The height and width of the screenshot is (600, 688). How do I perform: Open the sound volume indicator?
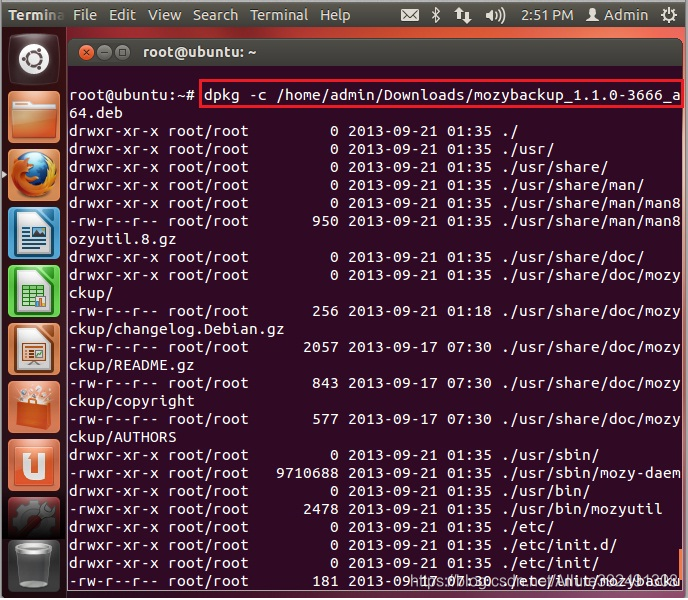(495, 16)
